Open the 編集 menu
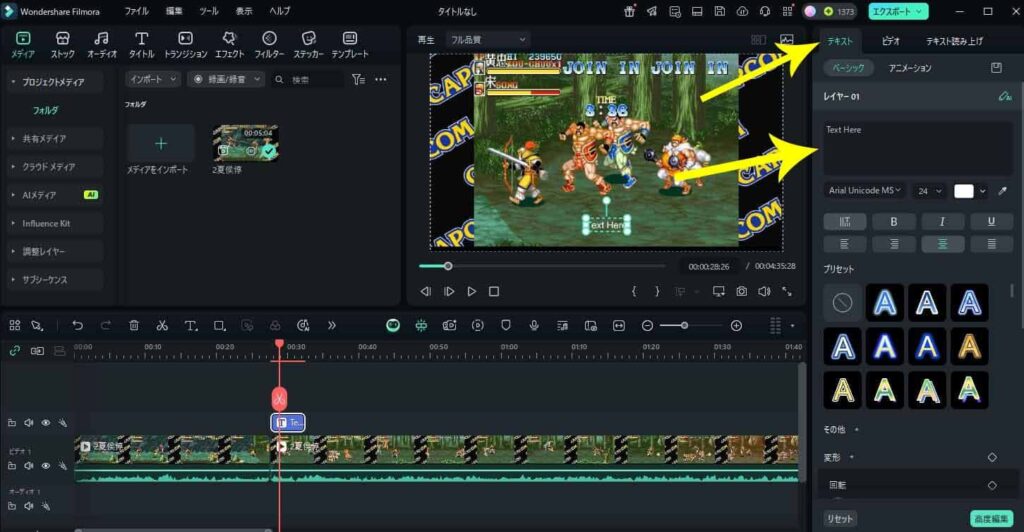 click(x=174, y=11)
